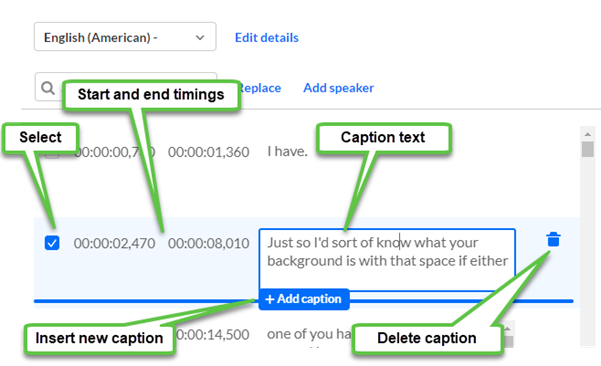Select the end time 00:00:14,500

213,335
